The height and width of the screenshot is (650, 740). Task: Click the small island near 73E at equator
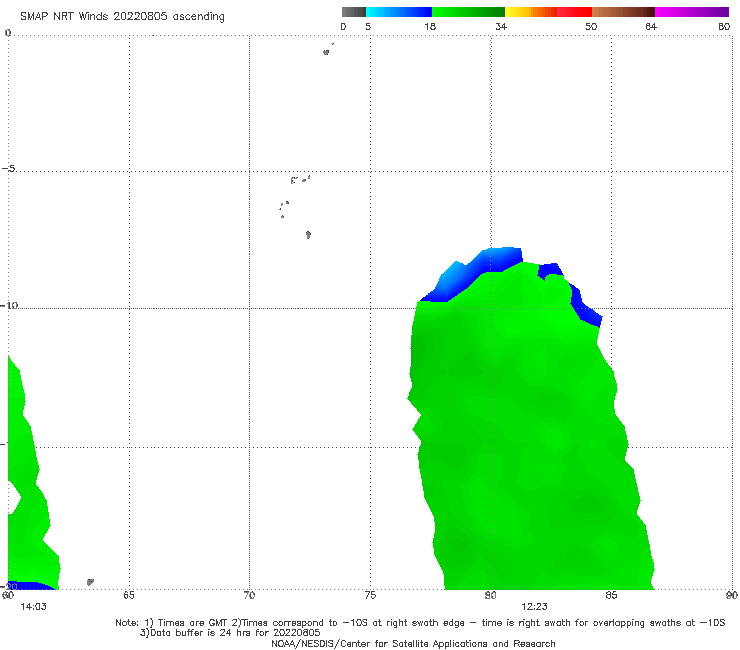(326, 52)
